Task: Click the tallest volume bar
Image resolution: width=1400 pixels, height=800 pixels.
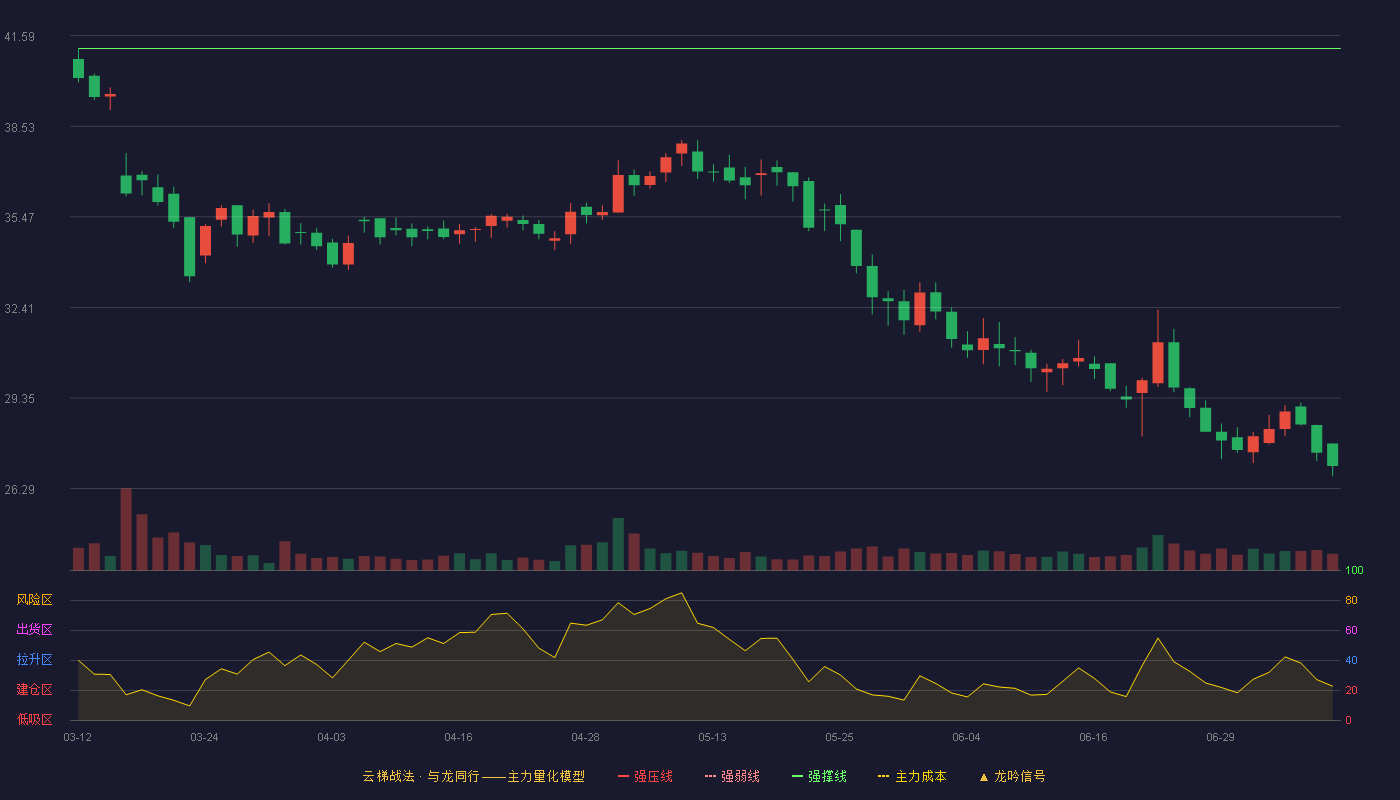Action: click(126, 529)
